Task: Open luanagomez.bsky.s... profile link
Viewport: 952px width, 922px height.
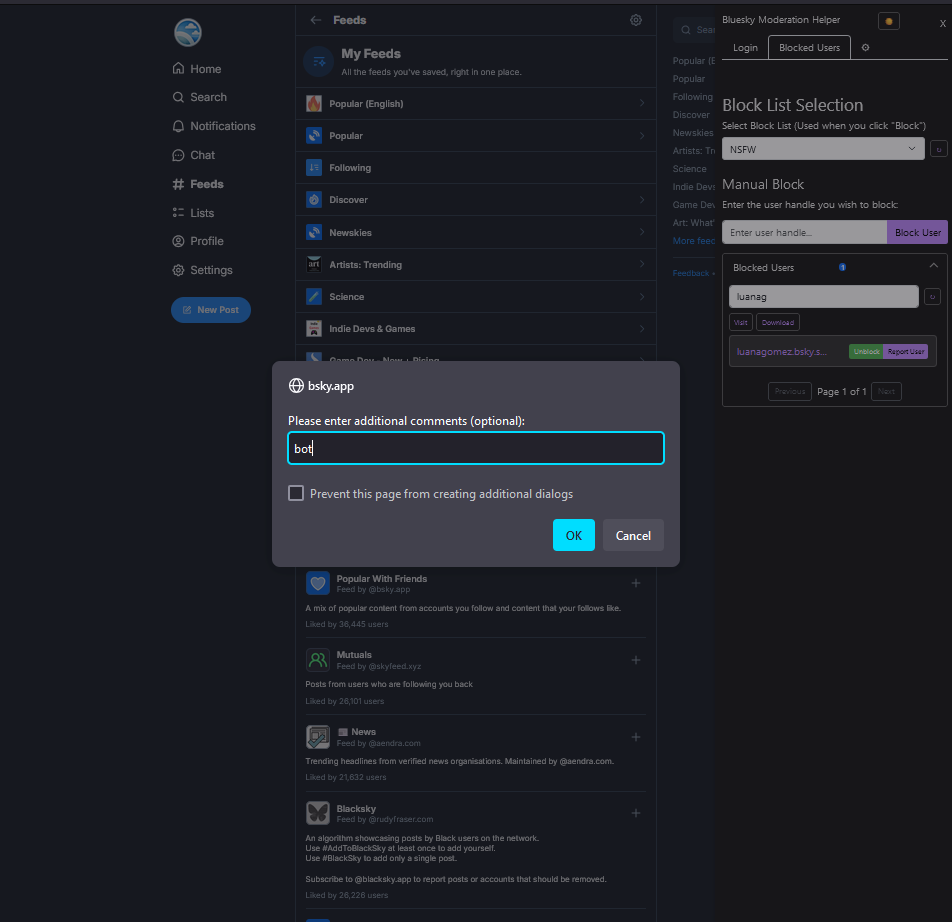Action: point(781,351)
